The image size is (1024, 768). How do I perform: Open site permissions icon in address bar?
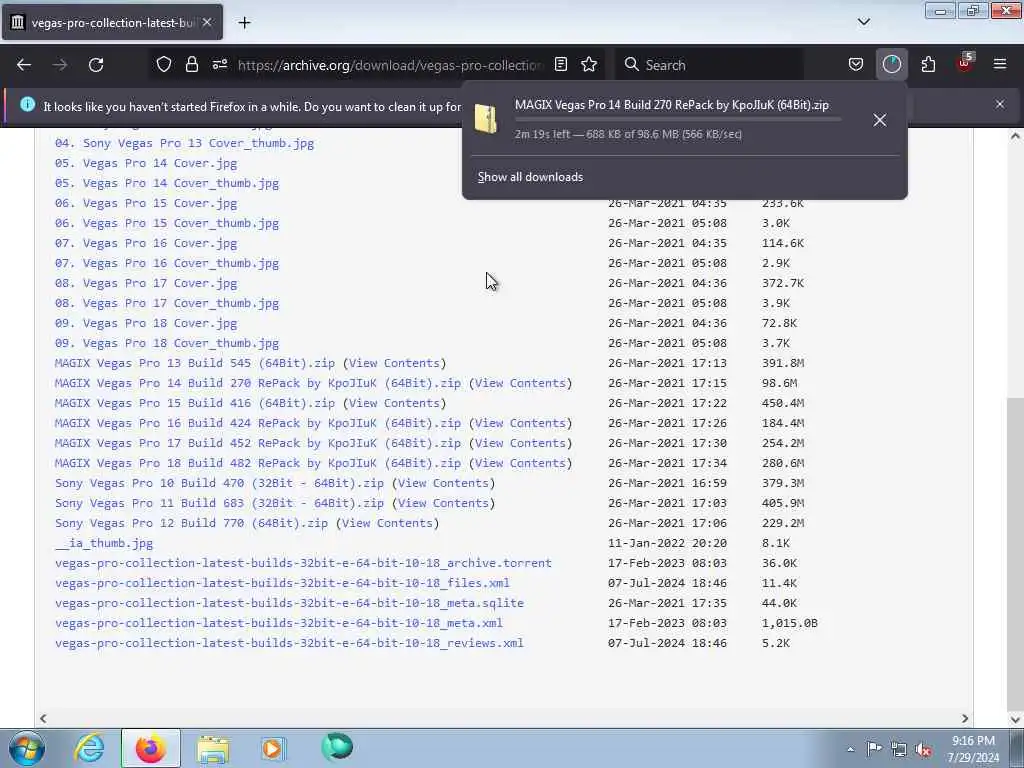(219, 65)
